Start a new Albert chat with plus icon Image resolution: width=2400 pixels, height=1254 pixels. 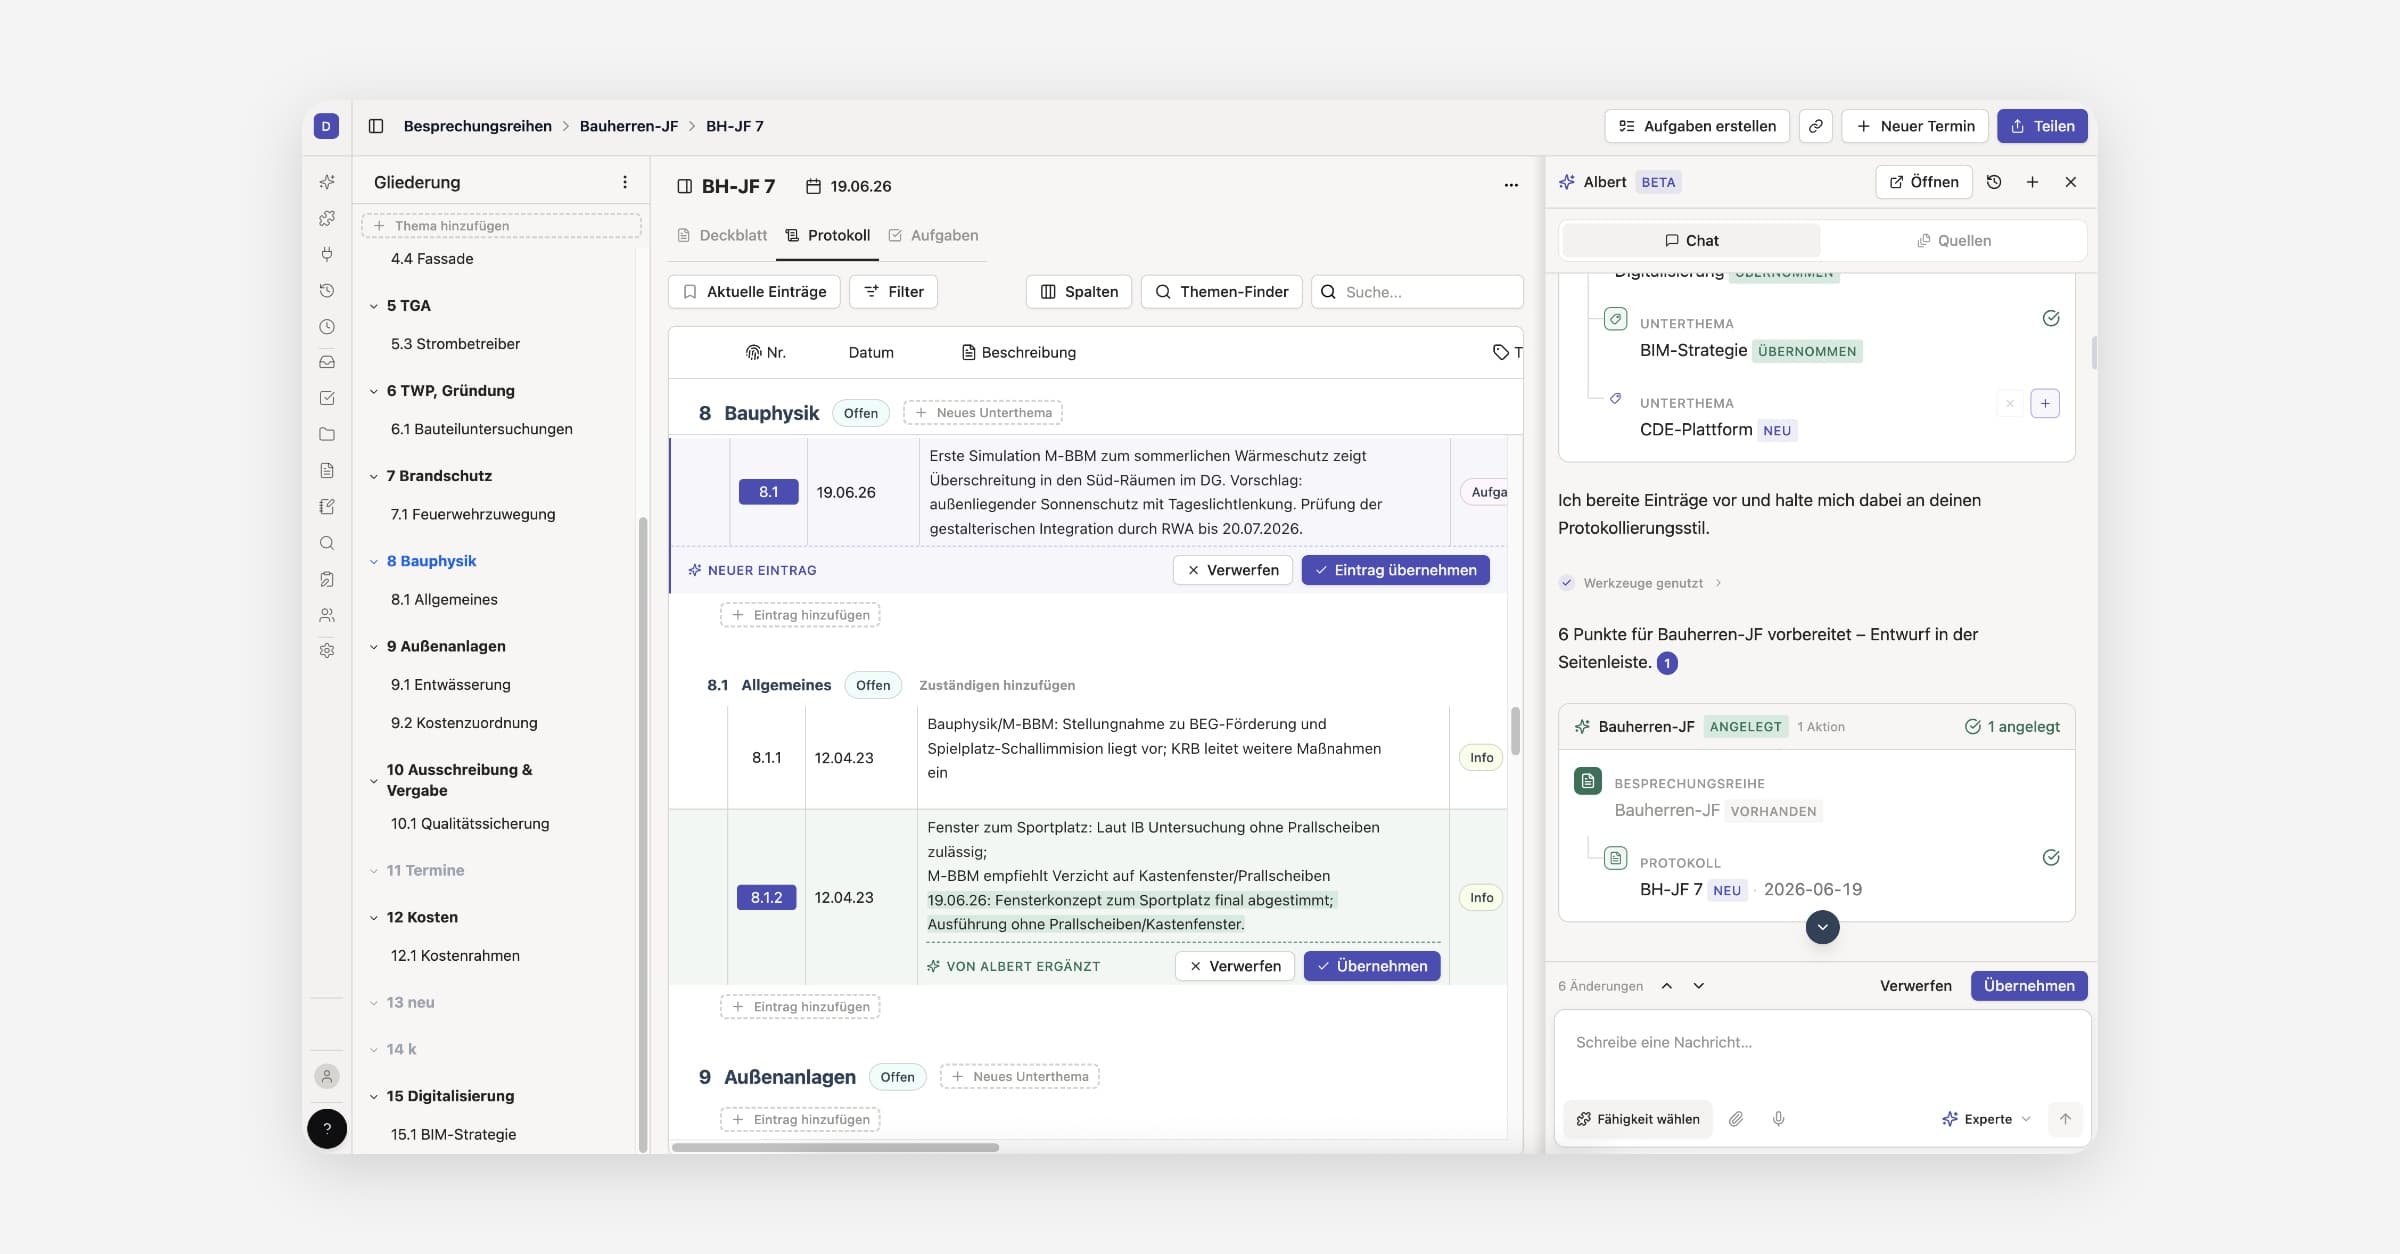pyautogui.click(x=2032, y=182)
